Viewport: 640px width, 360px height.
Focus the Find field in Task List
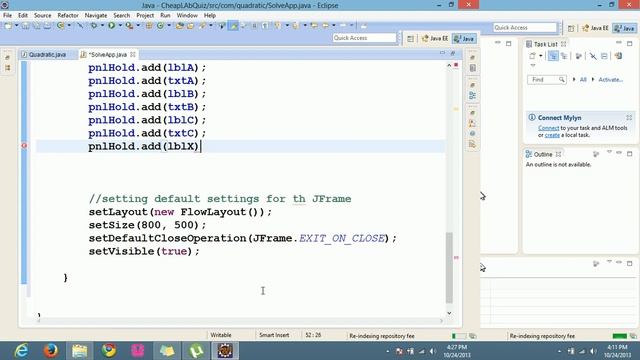tap(547, 80)
